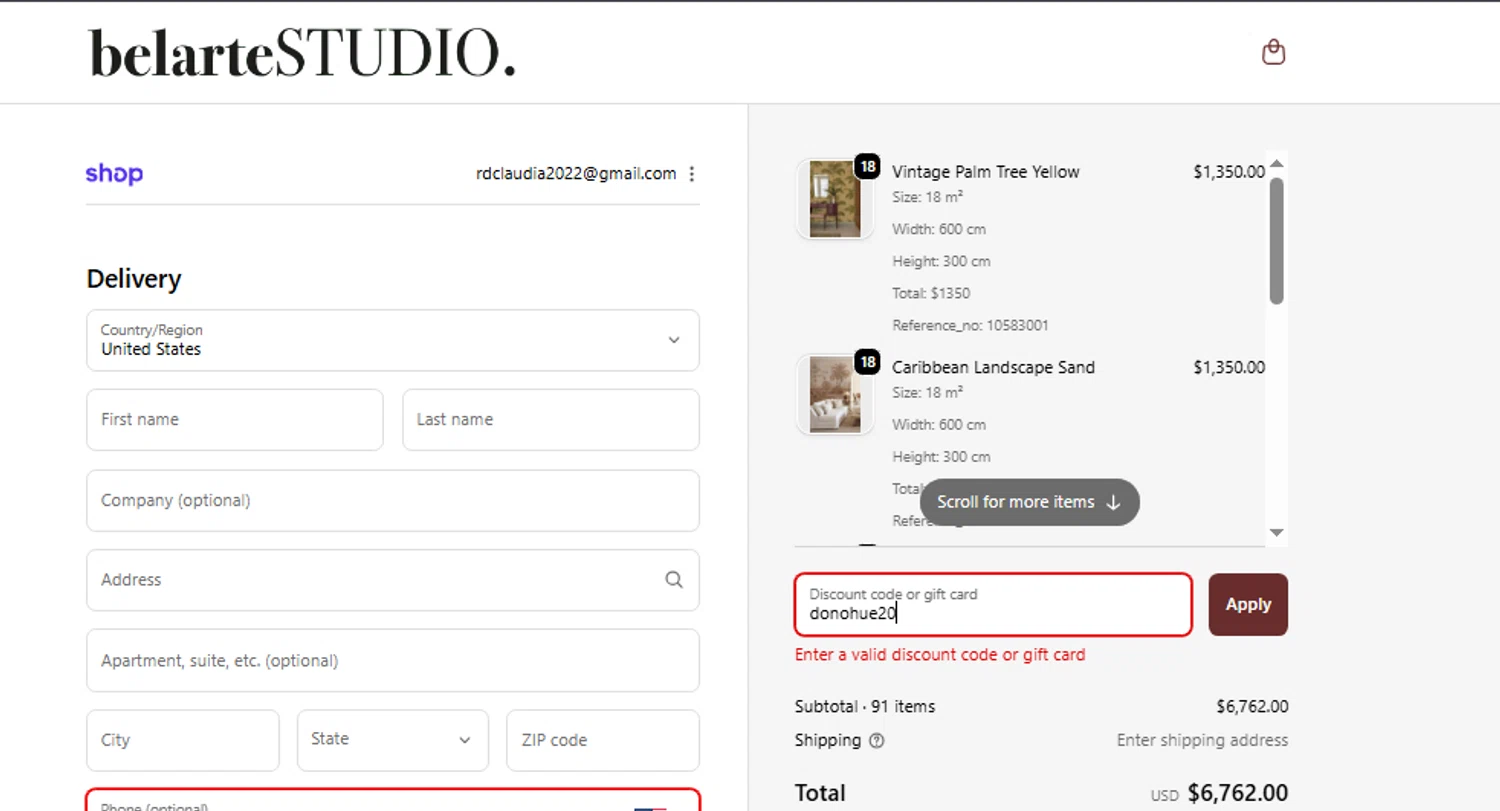The width and height of the screenshot is (1500, 811).
Task: Click the item list scrollbar thumb
Action: [x=1276, y=240]
